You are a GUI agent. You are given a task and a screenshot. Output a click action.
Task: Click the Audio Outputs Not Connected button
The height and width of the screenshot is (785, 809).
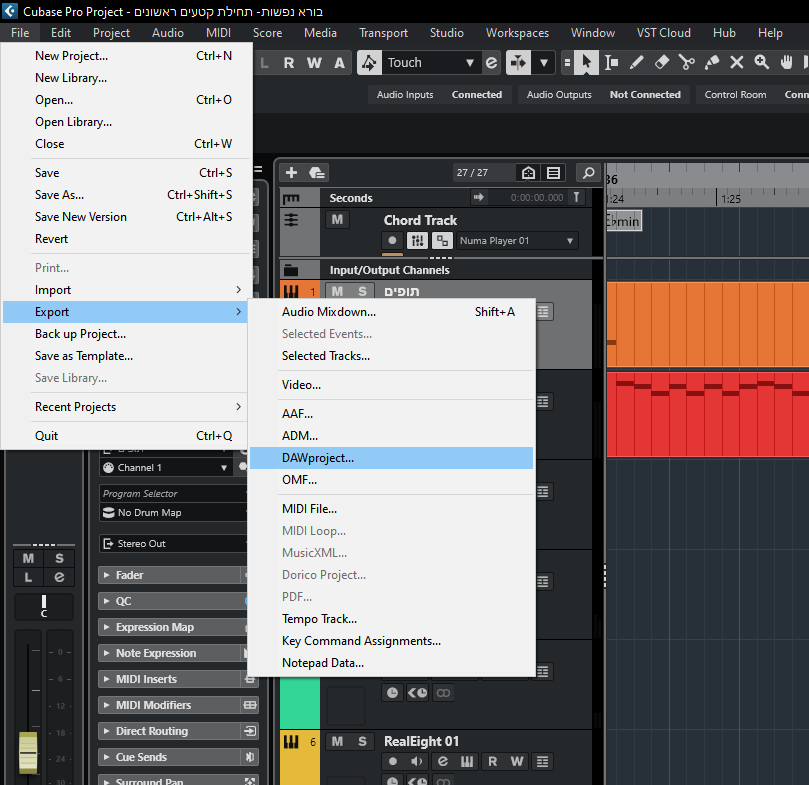coord(604,95)
